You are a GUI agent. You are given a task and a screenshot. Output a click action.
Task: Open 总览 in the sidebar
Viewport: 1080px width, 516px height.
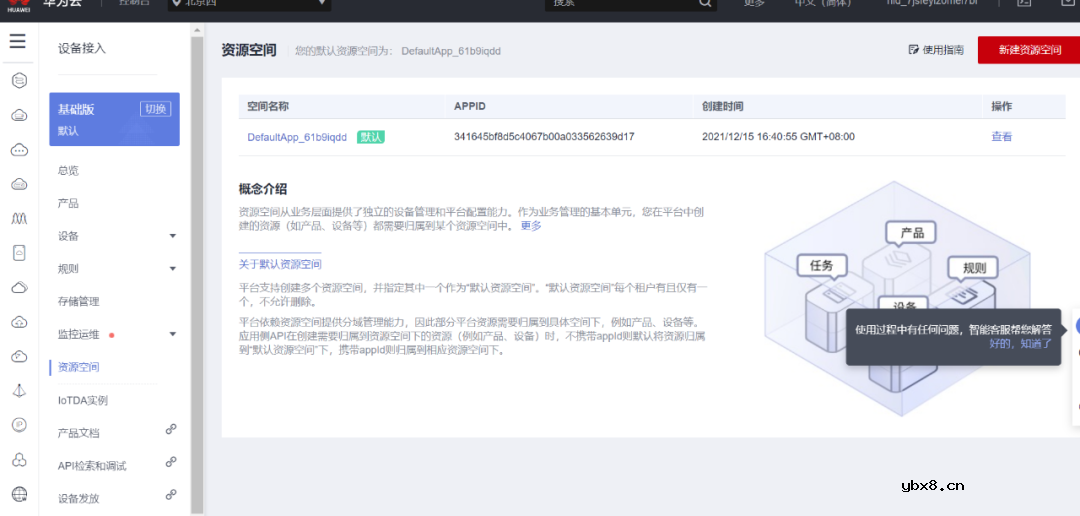(68, 171)
